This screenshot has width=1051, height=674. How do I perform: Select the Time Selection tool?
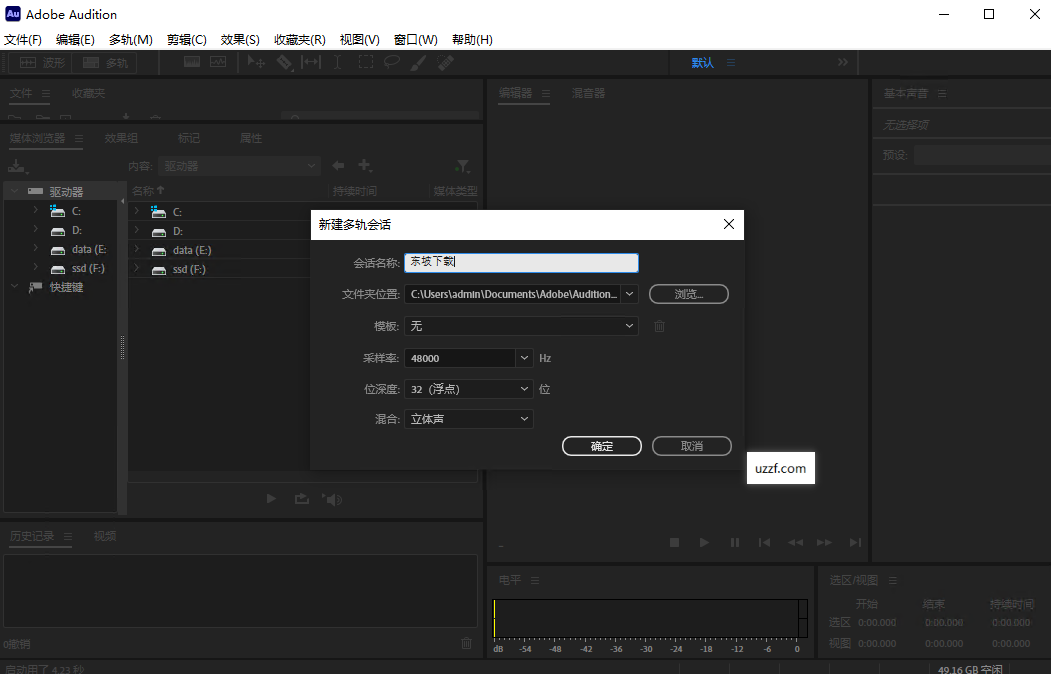[x=337, y=62]
